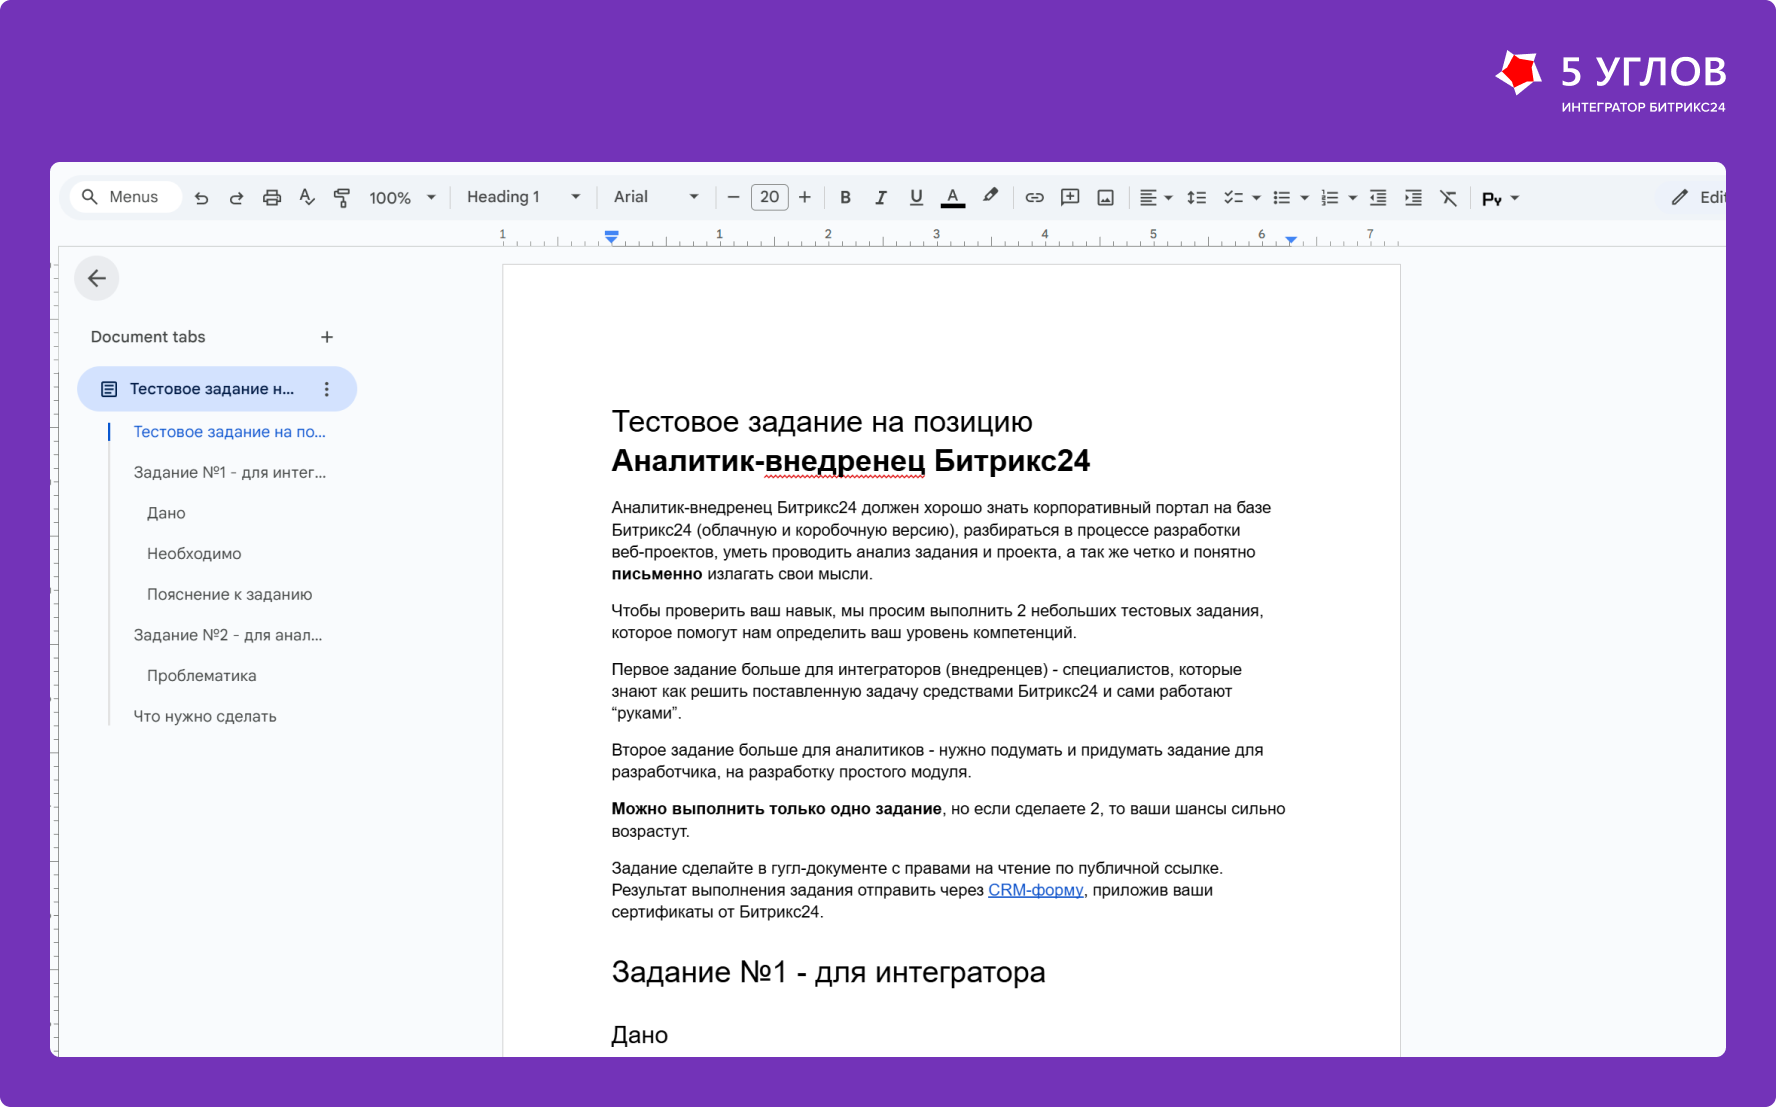Open the zoom 100% dropdown
1776x1107 pixels.
(x=402, y=198)
